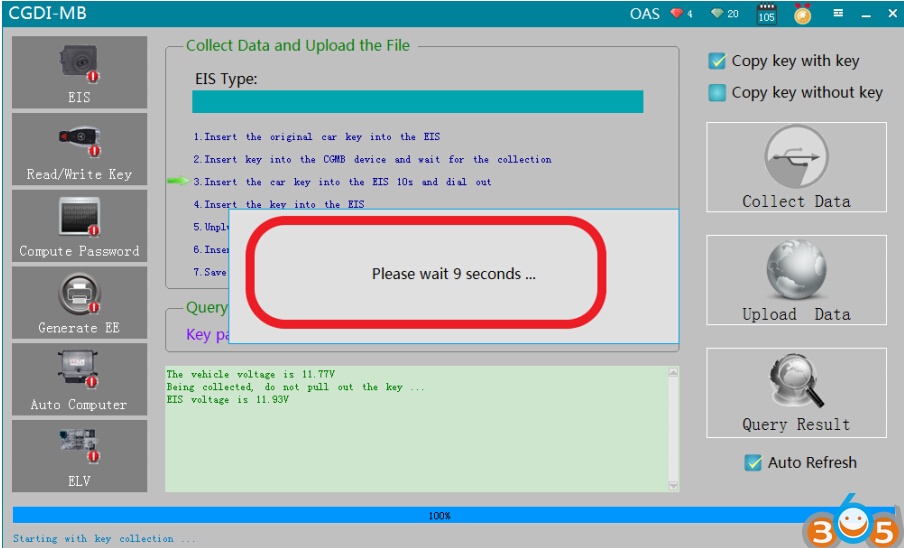Open the Generate EE module

[79, 303]
